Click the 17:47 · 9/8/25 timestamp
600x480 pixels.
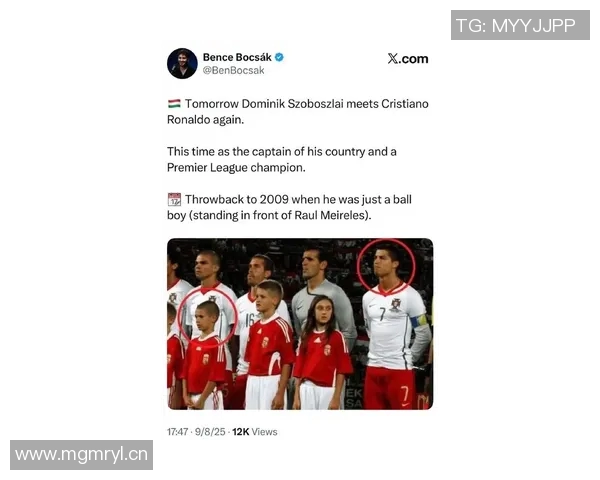(196, 432)
